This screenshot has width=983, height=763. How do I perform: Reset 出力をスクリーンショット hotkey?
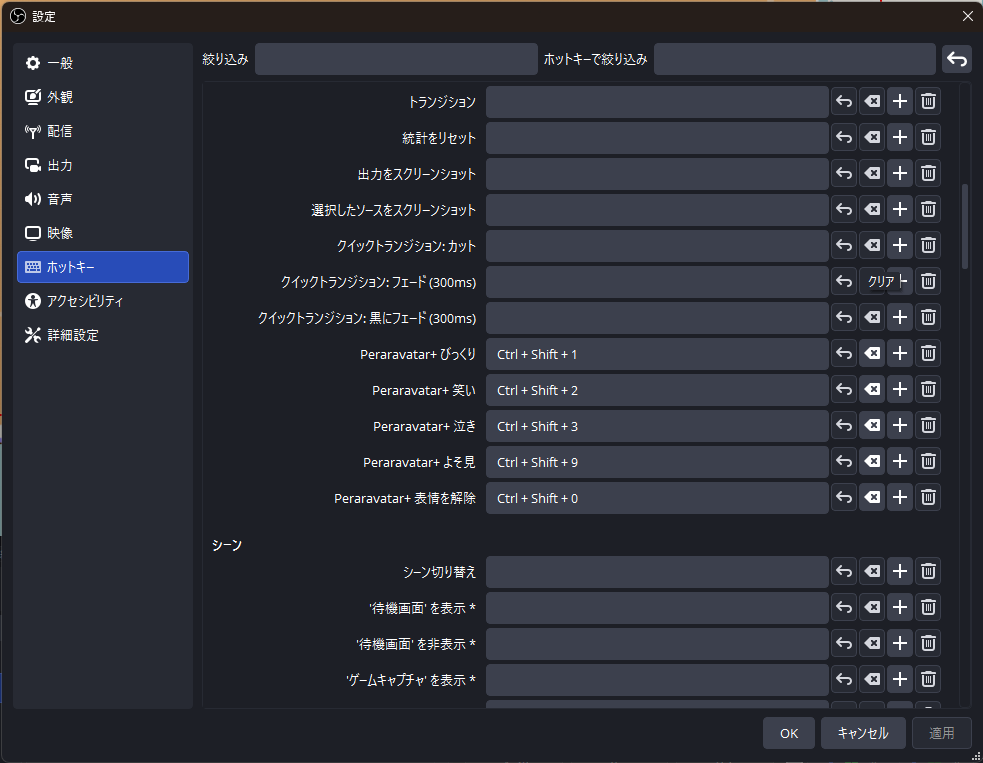(x=844, y=173)
